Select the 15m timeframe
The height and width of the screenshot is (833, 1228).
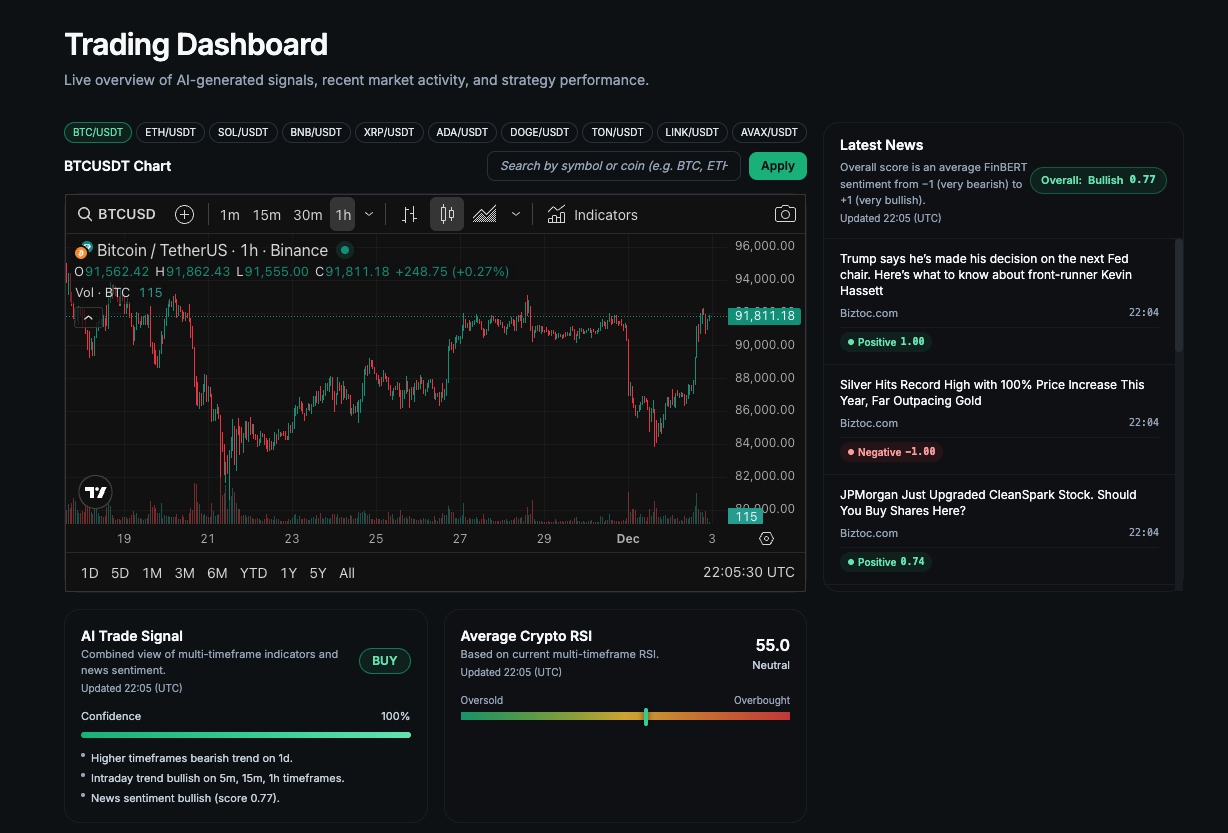(266, 214)
